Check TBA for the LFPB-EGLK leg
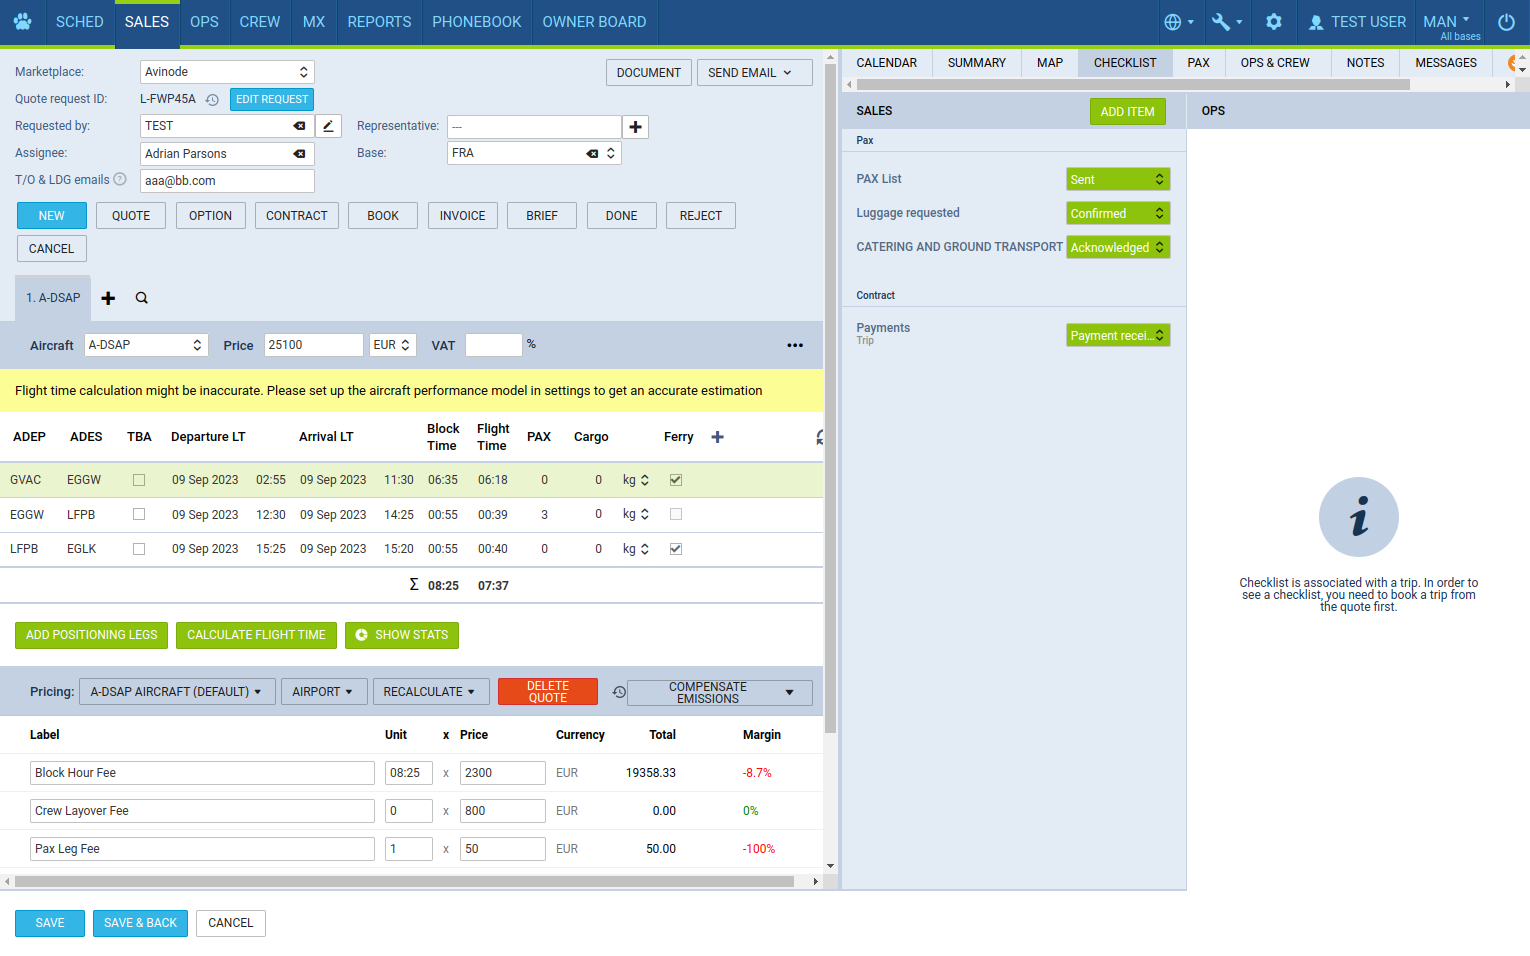Viewport: 1530px width, 956px height. [139, 549]
